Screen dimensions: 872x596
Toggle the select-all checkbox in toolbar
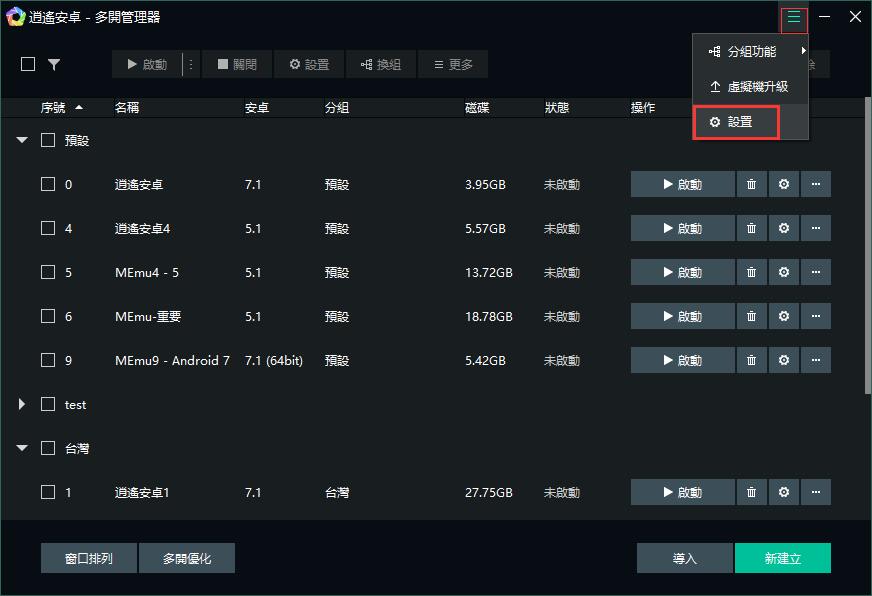tap(28, 64)
